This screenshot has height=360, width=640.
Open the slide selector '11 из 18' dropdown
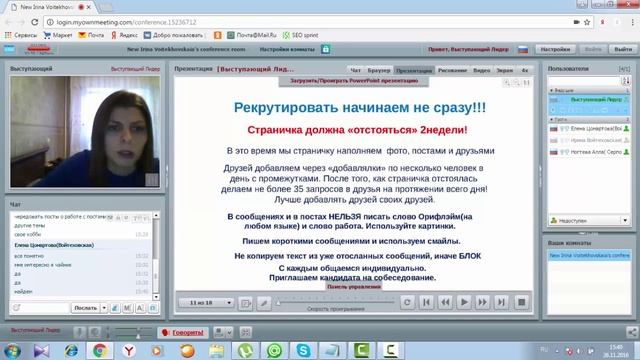coord(206,302)
